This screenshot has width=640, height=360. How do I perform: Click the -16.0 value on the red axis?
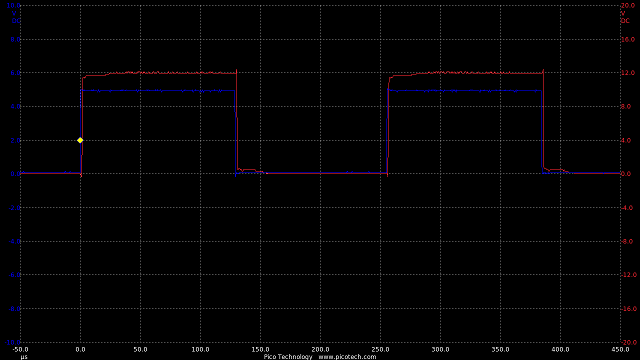(x=628, y=309)
